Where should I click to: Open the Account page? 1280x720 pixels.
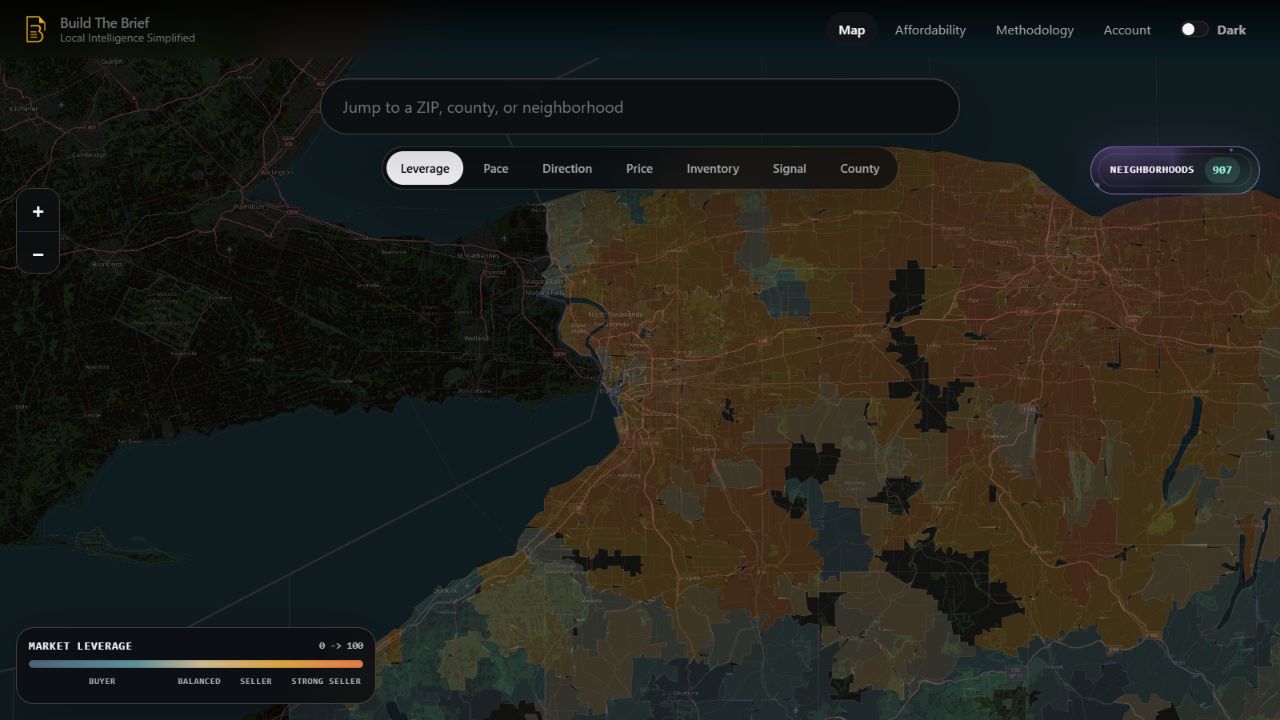click(1127, 30)
